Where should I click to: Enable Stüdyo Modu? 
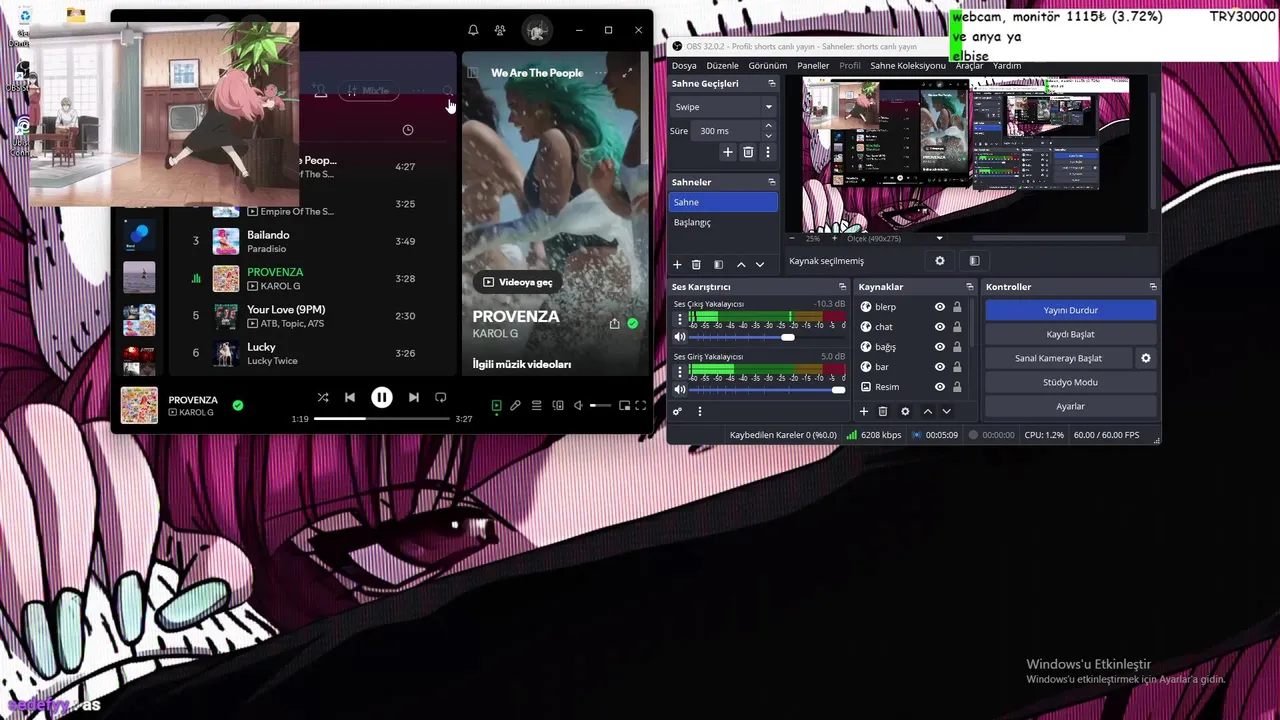[1070, 382]
